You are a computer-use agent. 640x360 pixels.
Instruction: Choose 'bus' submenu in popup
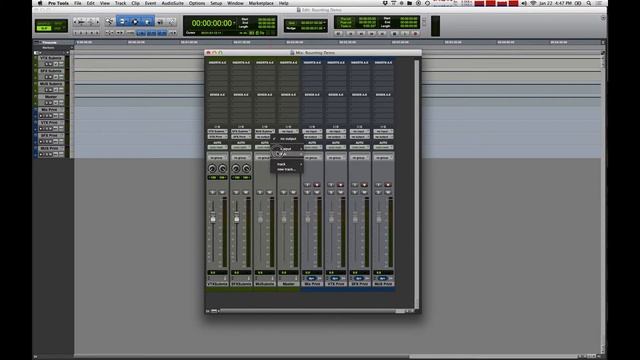click(x=288, y=154)
